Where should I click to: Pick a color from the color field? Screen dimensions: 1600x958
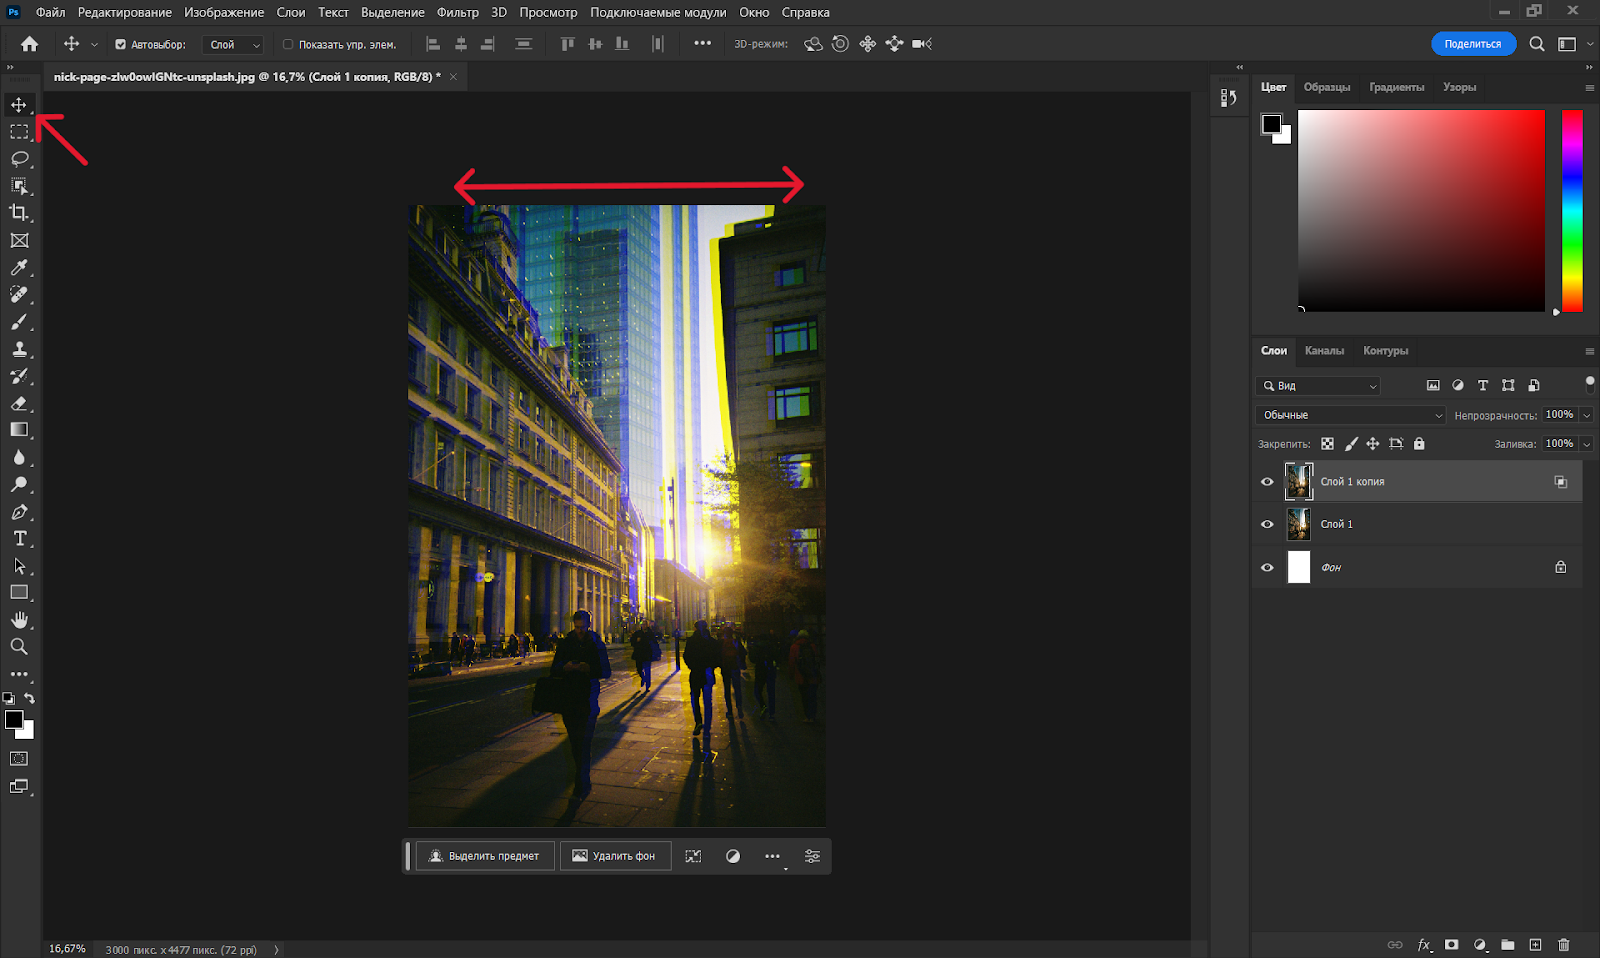[x=1420, y=210]
